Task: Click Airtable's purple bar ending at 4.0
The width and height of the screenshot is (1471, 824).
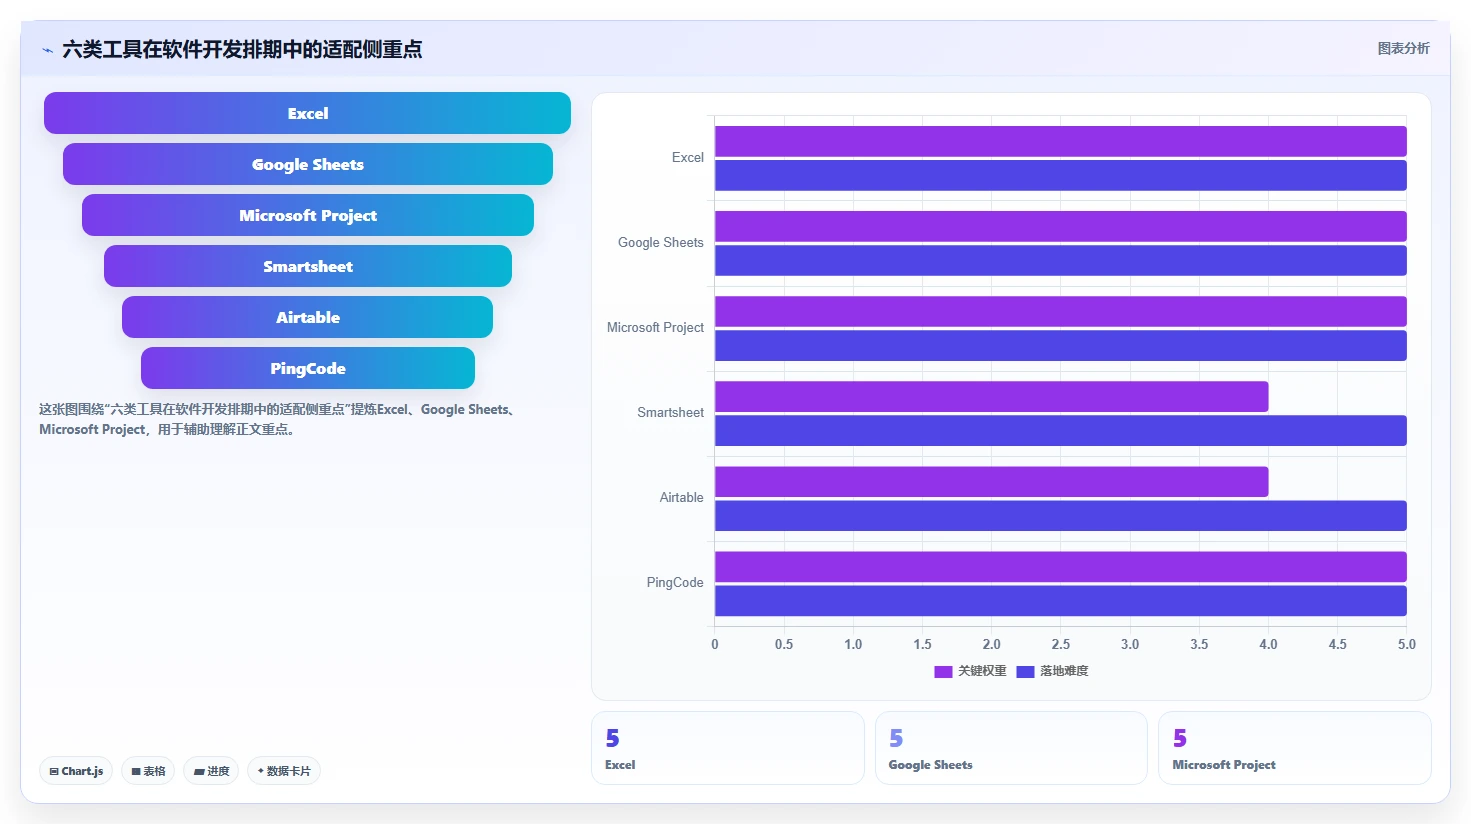Action: [x=991, y=481]
